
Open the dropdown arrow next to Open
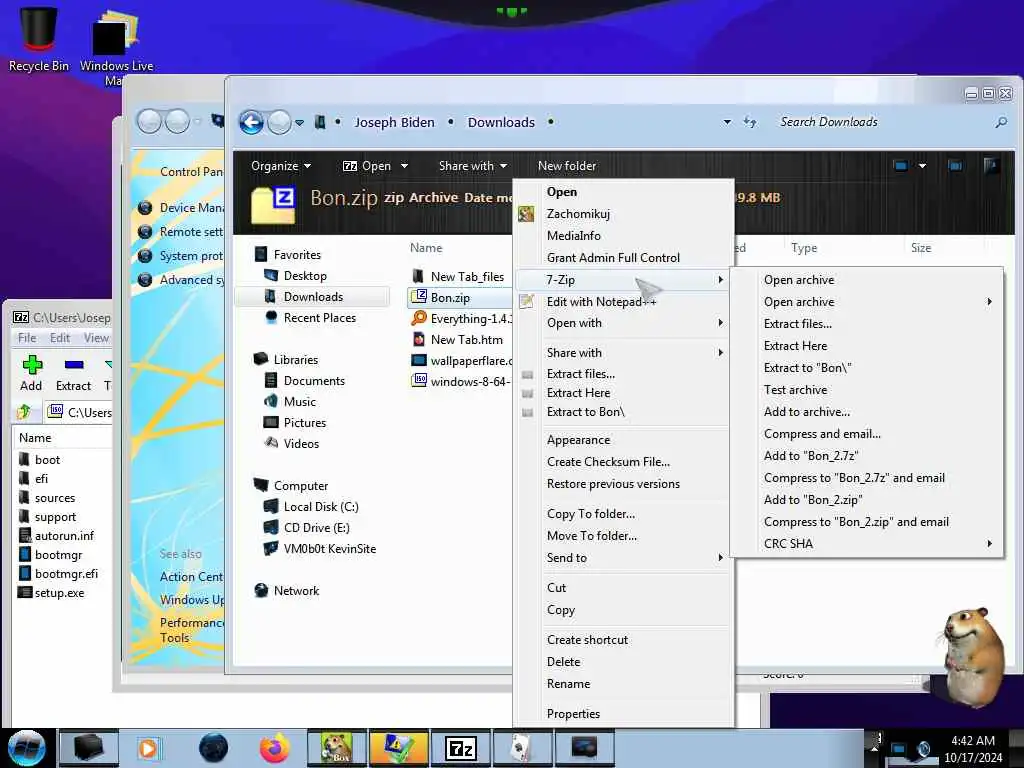point(404,166)
